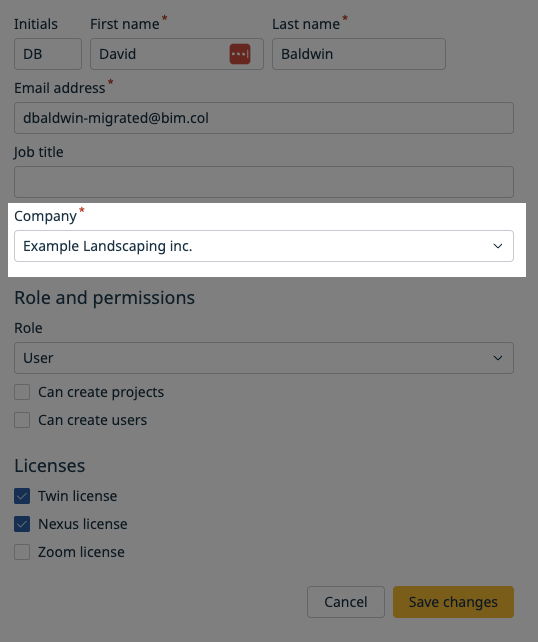Enable Can create users checkbox
The height and width of the screenshot is (642, 538).
[22, 420]
